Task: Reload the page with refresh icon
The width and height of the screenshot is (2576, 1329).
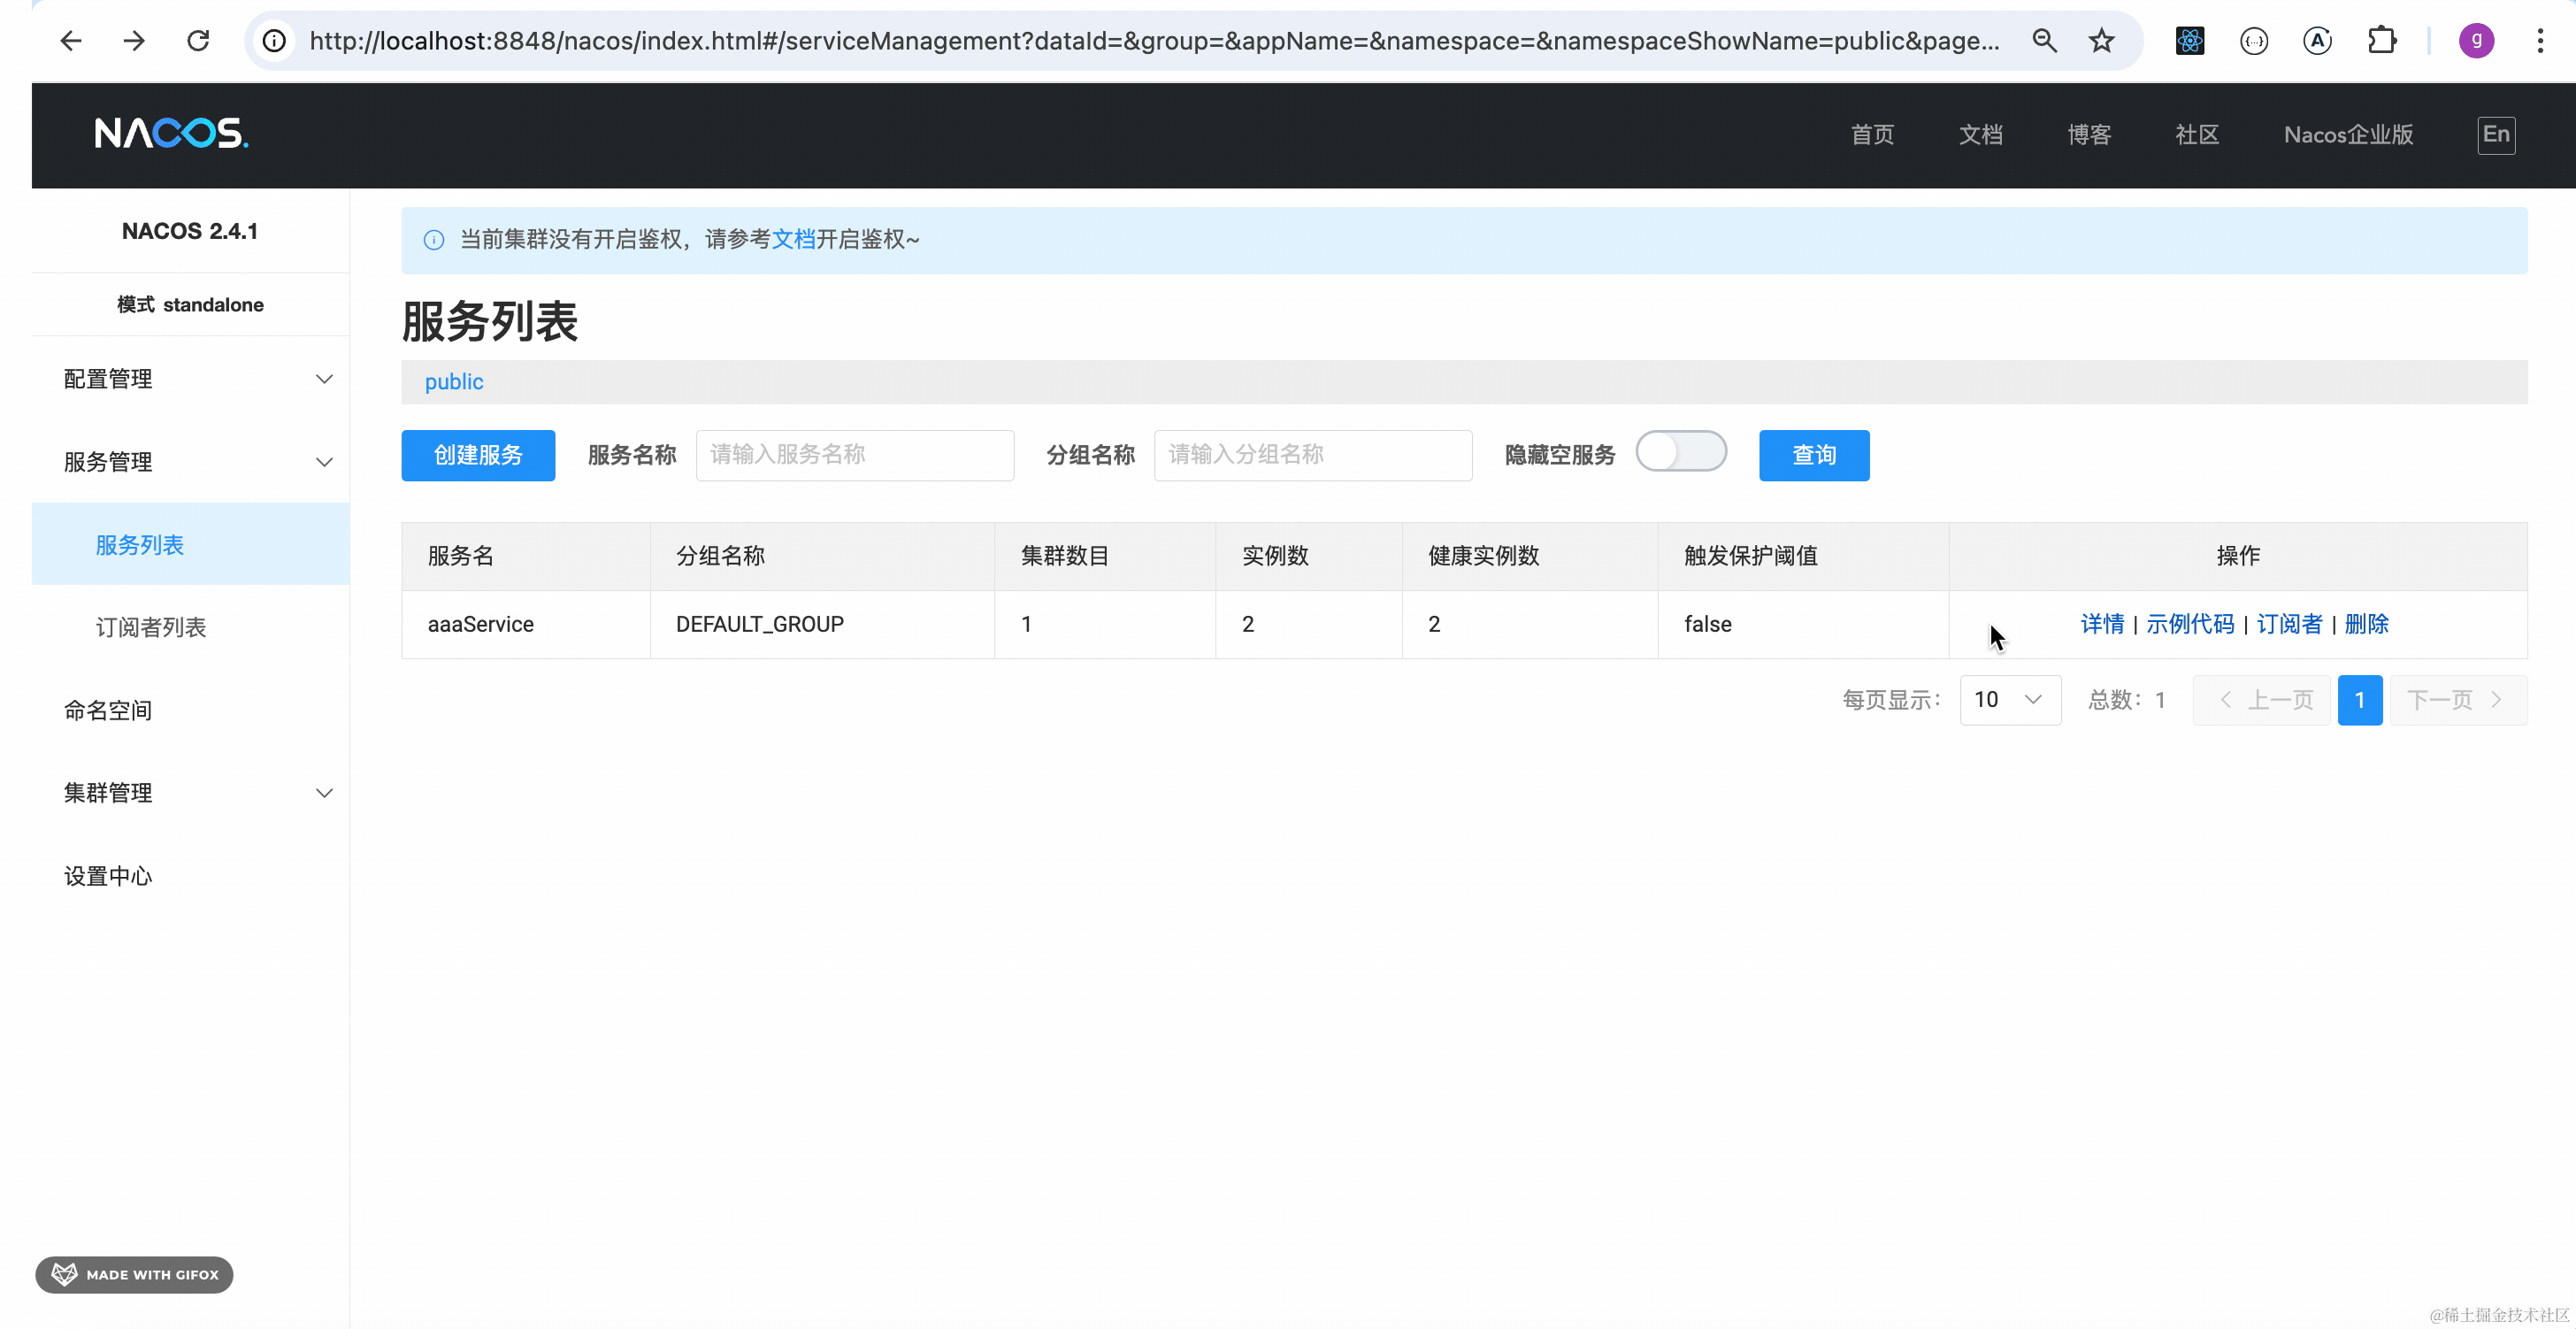Action: [198, 41]
